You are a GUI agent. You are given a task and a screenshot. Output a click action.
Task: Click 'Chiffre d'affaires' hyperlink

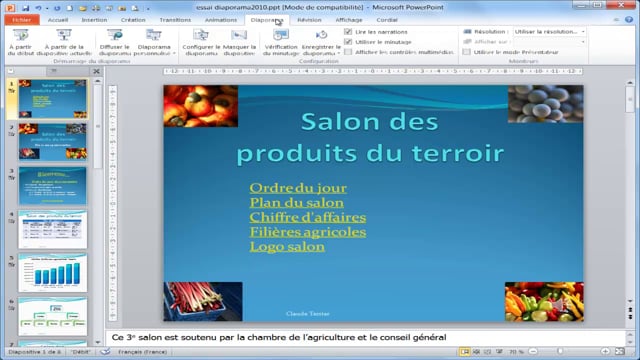308,218
